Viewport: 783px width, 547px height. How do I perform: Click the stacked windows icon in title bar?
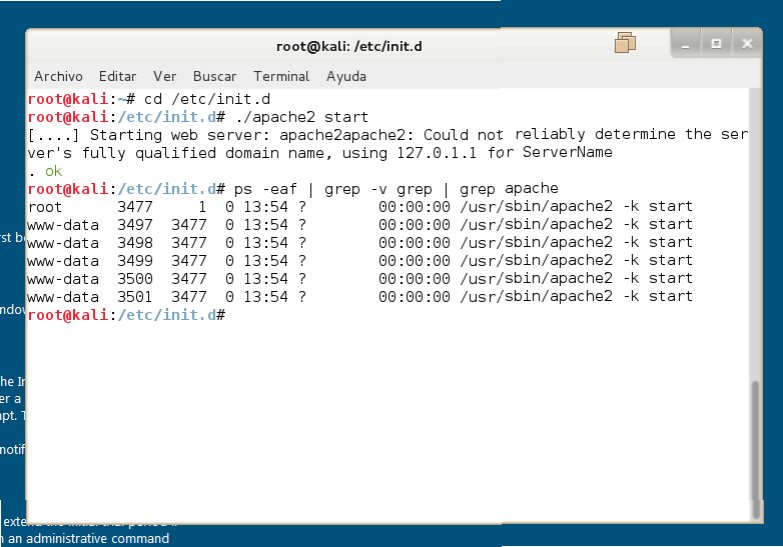pos(626,43)
